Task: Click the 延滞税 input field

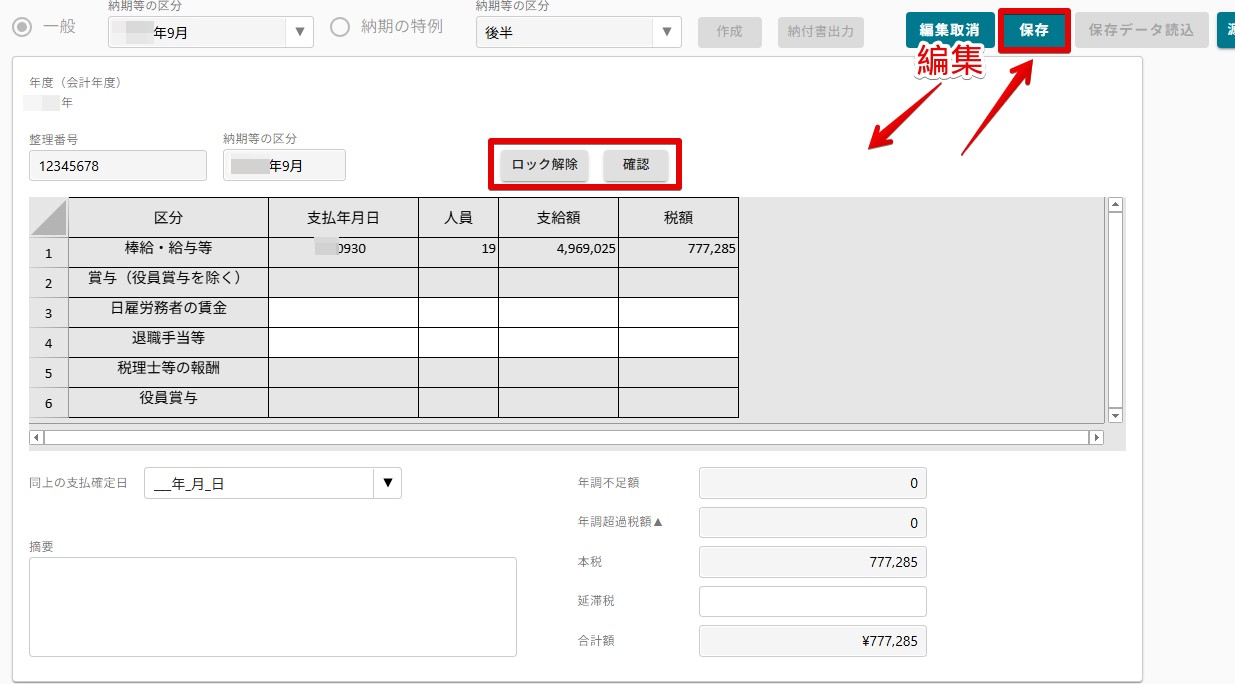Action: click(x=812, y=602)
